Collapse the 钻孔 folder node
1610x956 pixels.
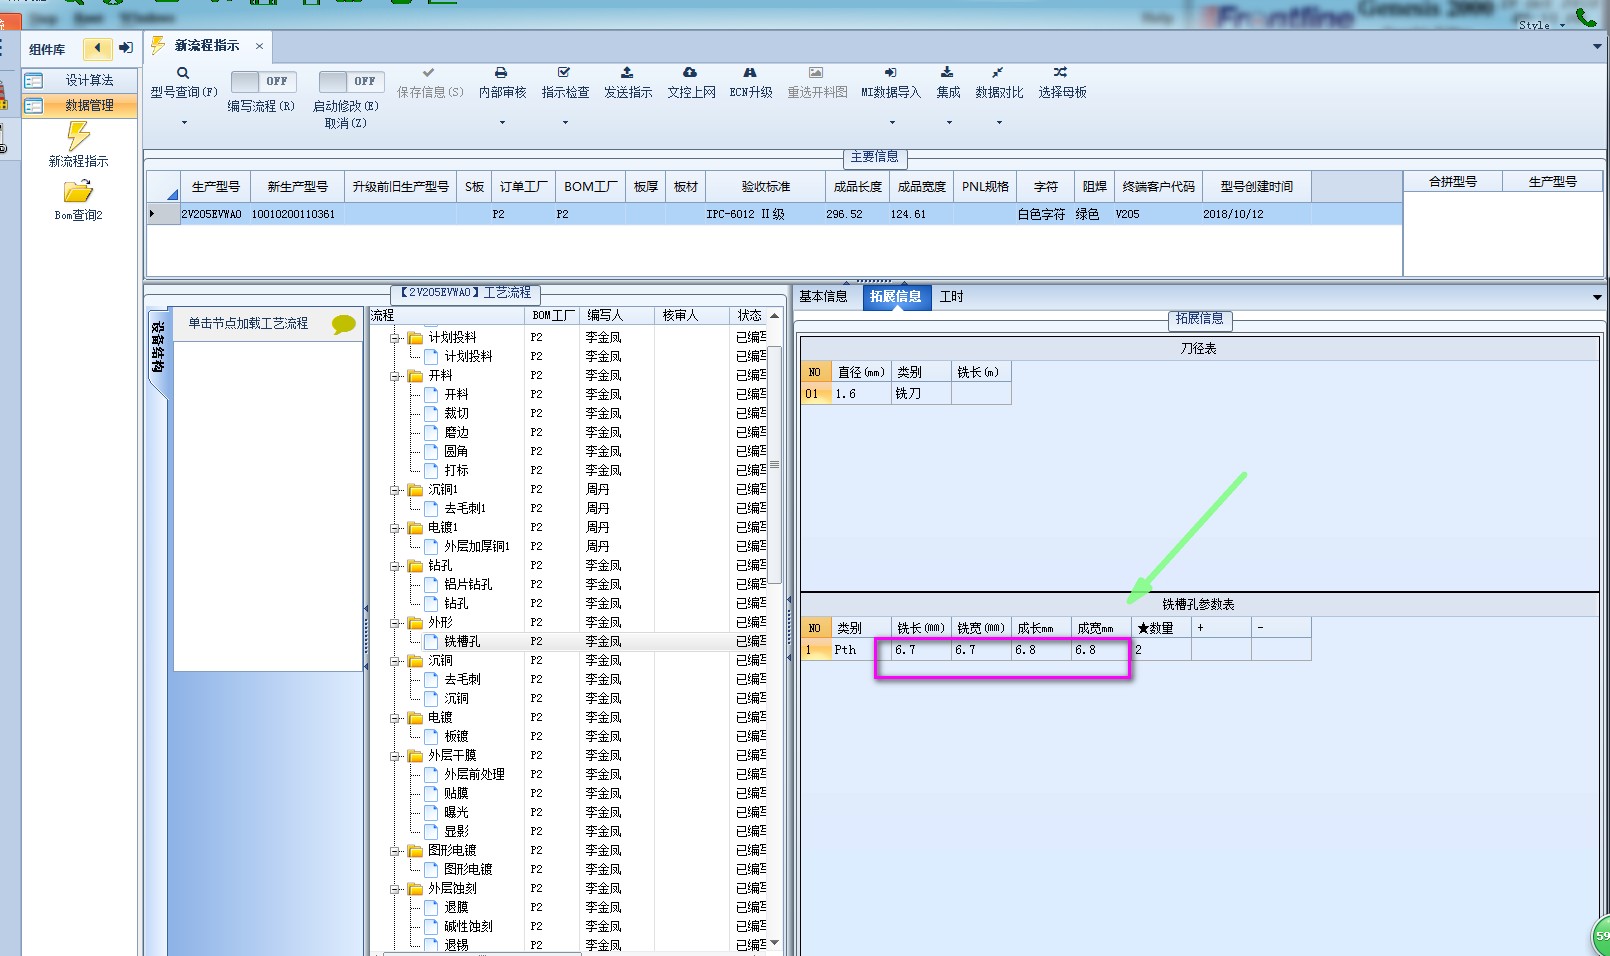(395, 566)
